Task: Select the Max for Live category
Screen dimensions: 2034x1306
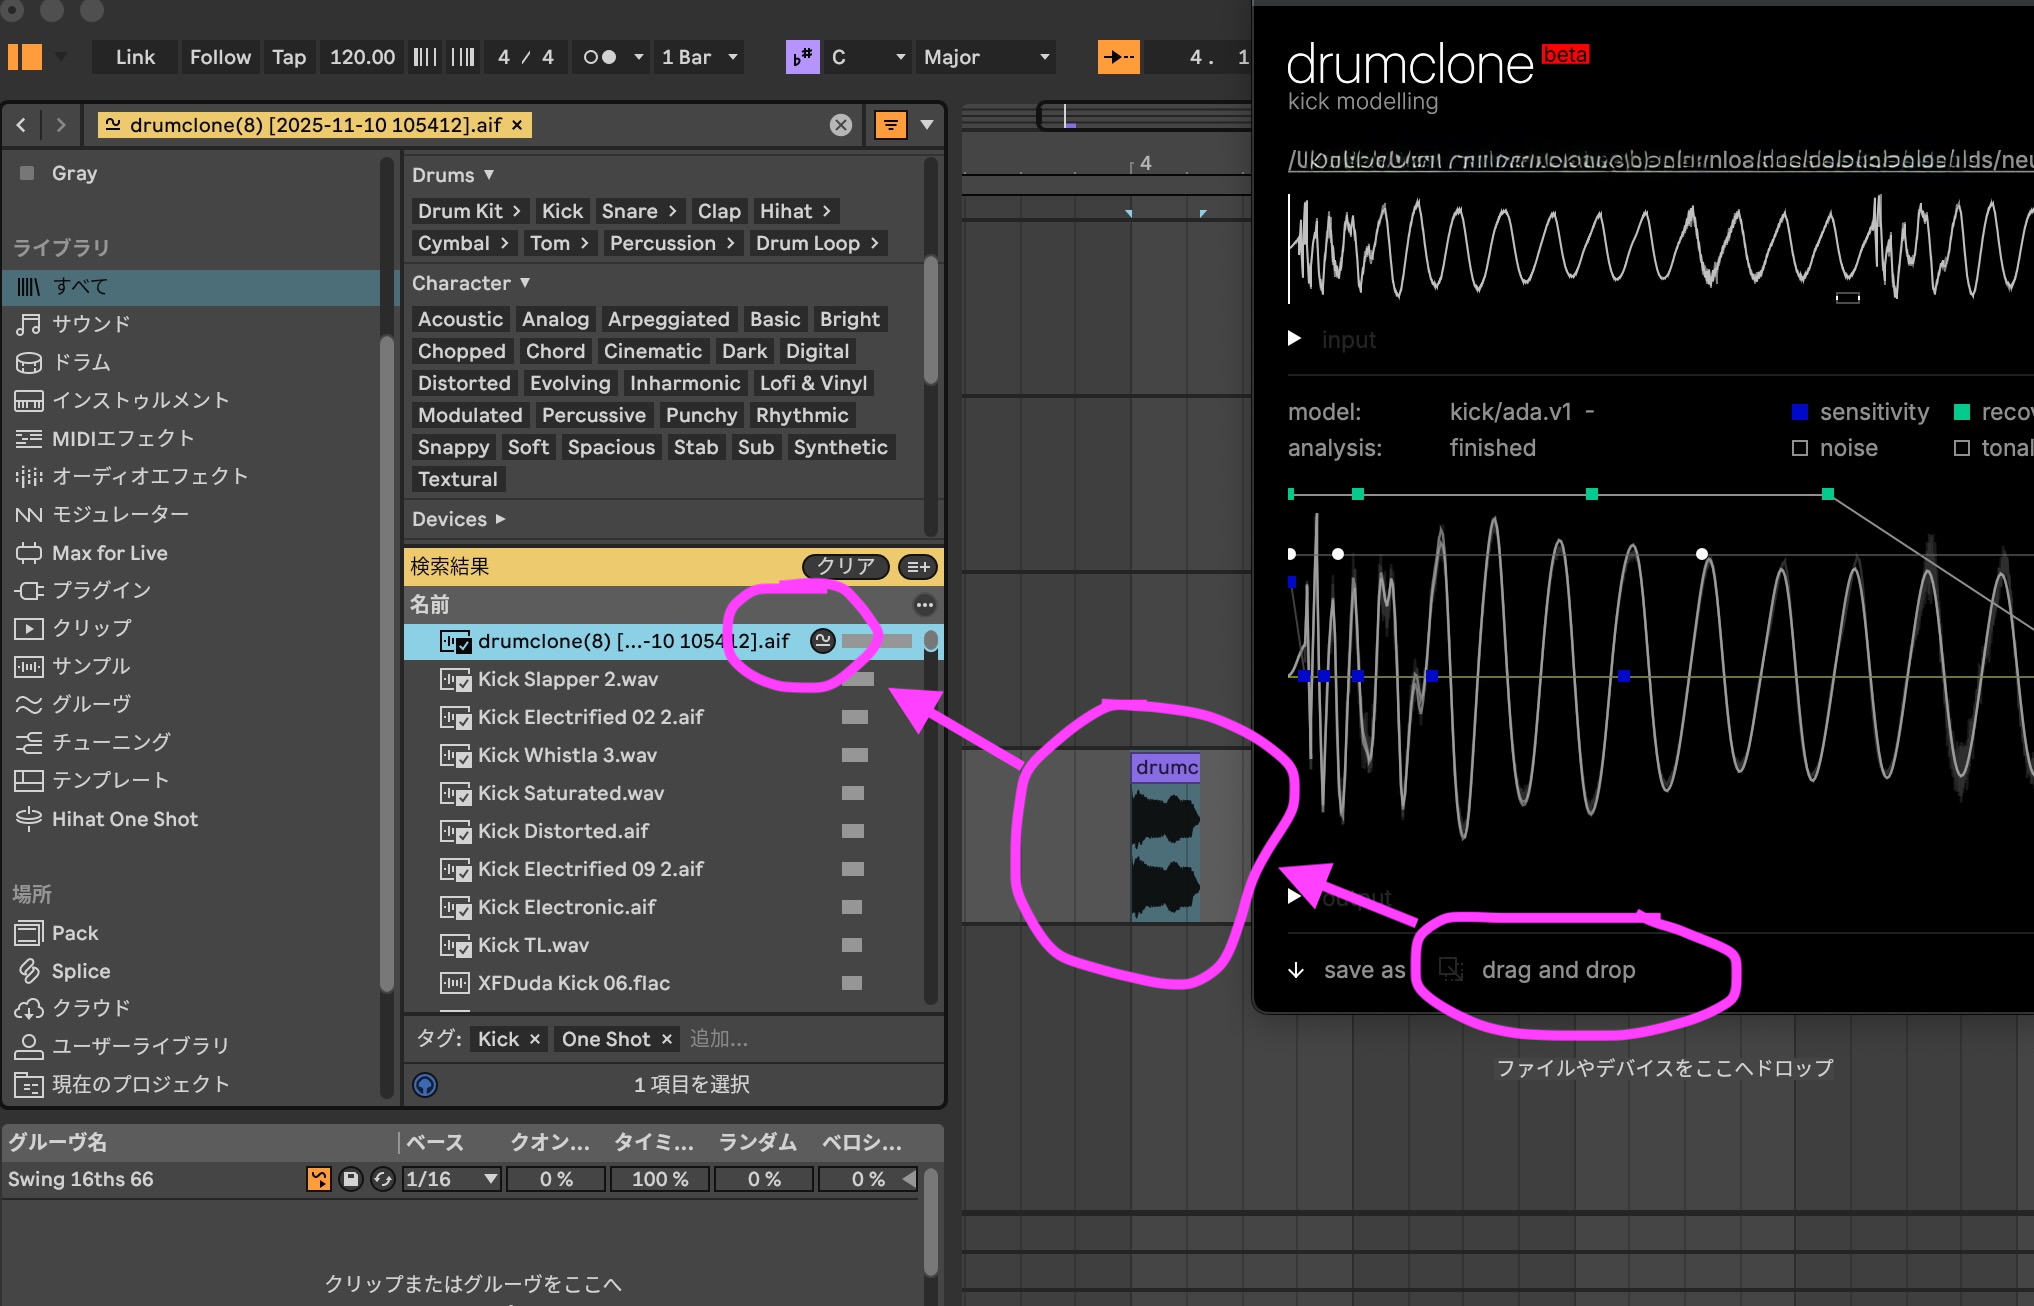Action: [110, 553]
